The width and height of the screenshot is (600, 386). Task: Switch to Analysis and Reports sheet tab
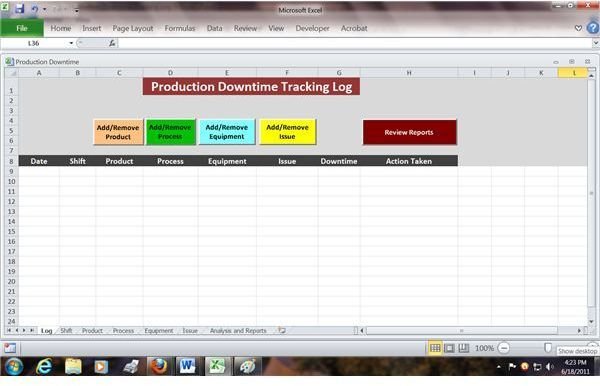tap(238, 331)
